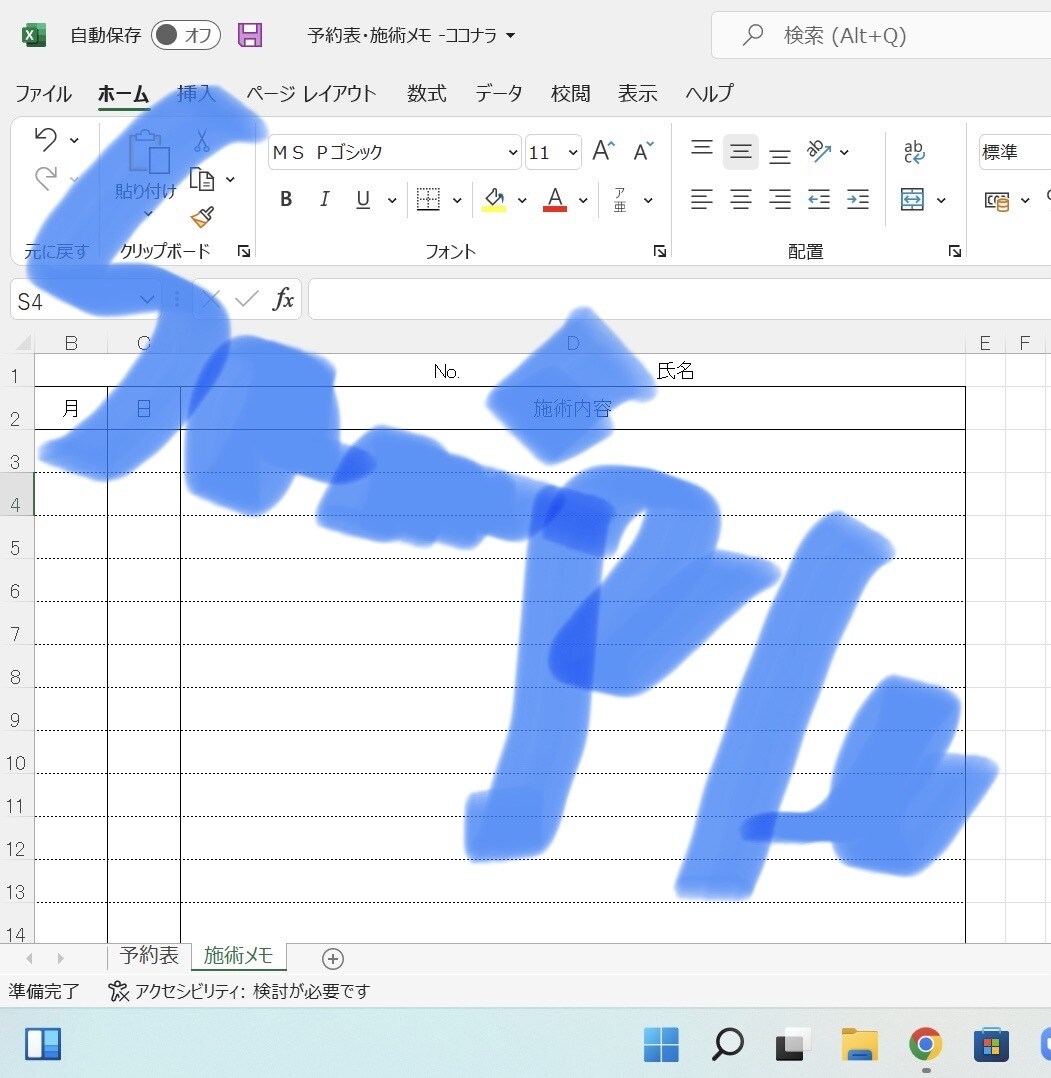Open the 数式 ribbon tab
The width and height of the screenshot is (1051, 1078).
tap(426, 94)
